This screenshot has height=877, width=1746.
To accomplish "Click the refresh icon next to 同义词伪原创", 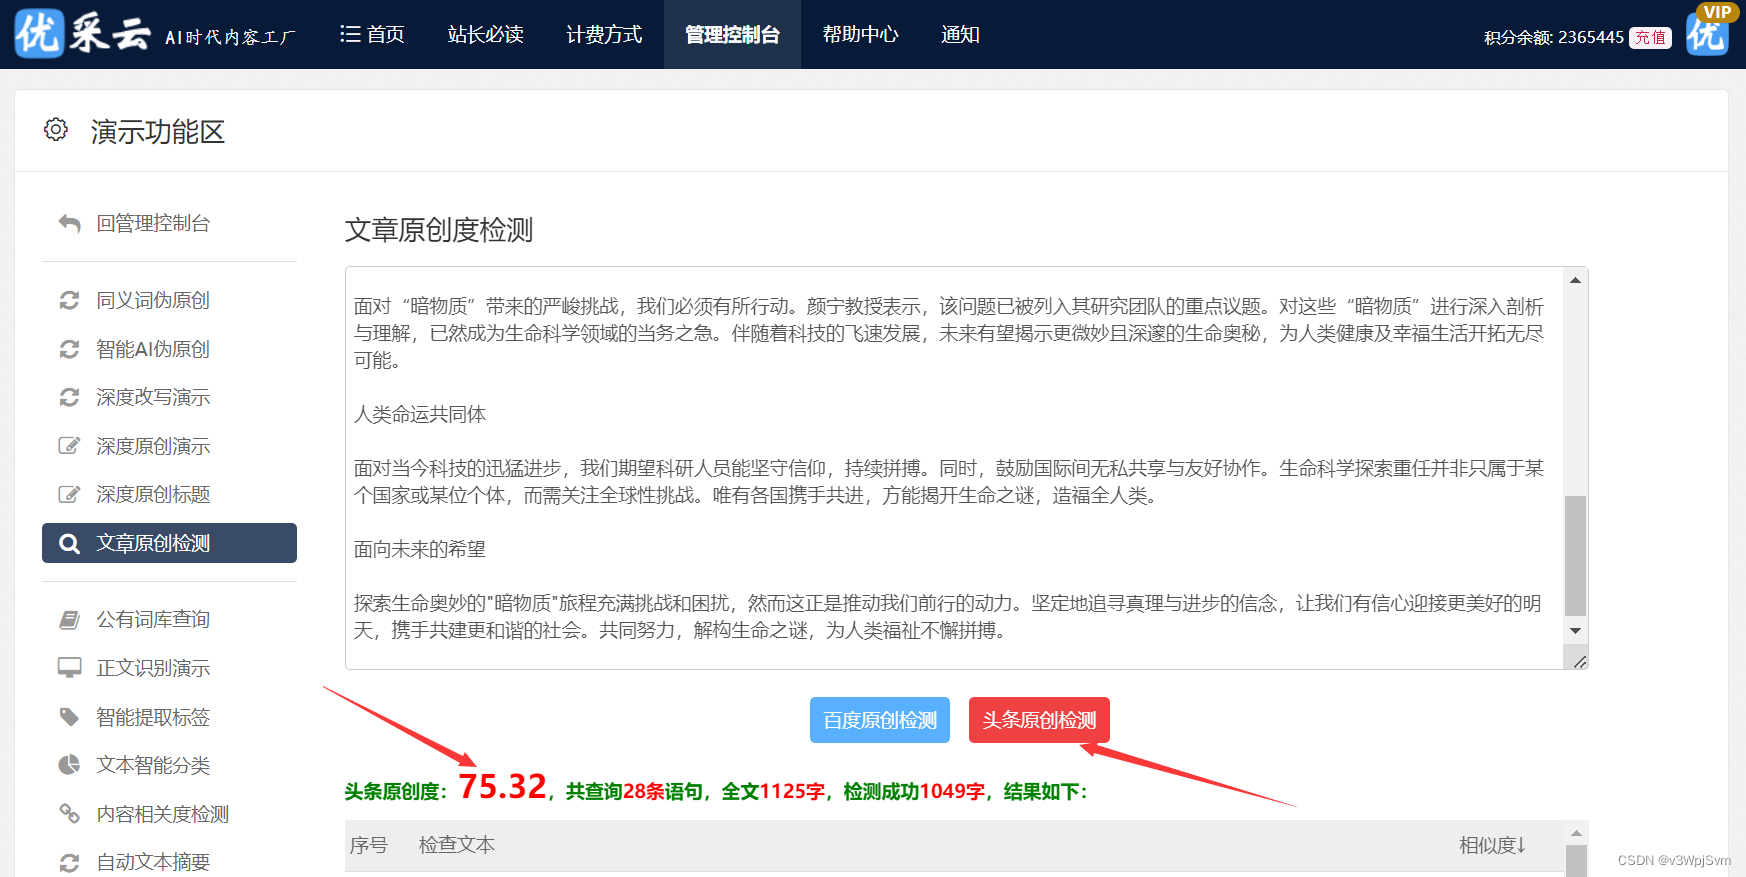I will [69, 300].
